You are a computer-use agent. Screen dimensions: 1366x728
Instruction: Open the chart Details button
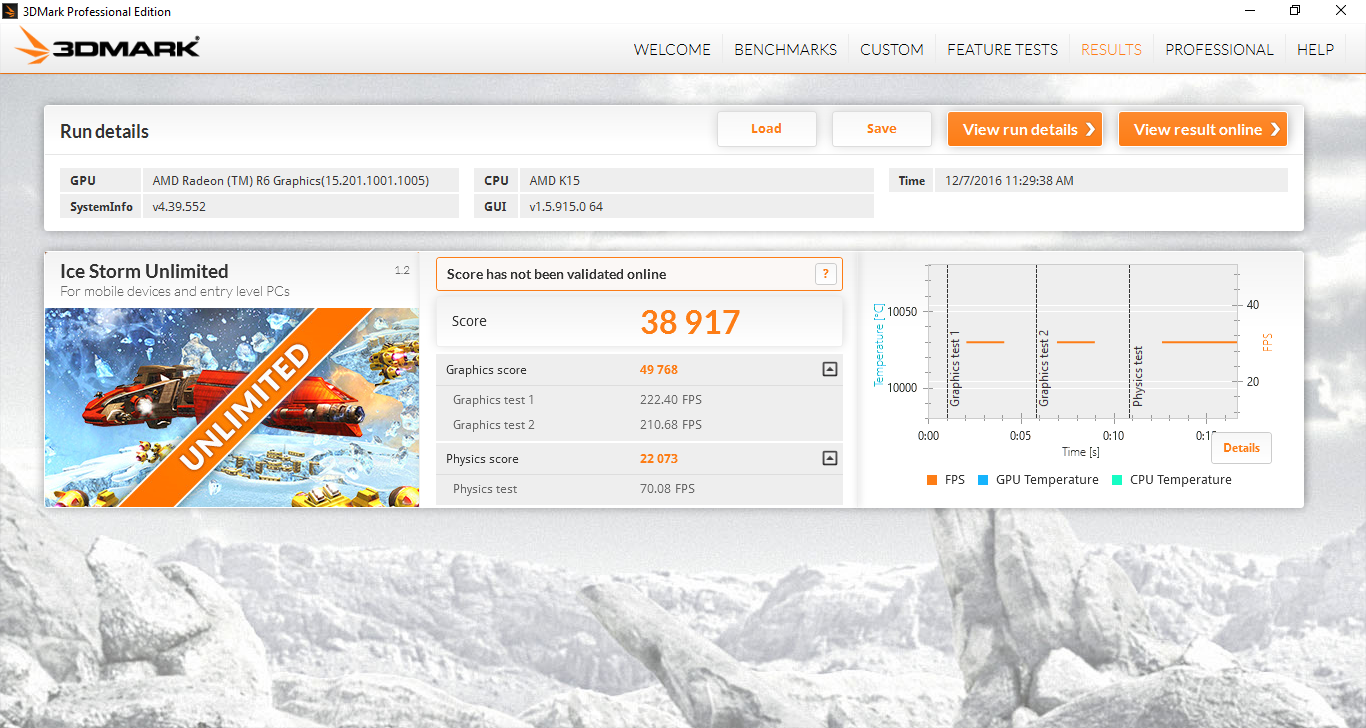[x=1241, y=448]
